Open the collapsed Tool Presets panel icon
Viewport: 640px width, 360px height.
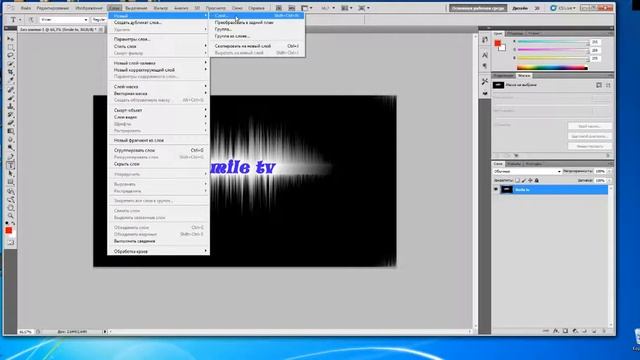(x=485, y=81)
